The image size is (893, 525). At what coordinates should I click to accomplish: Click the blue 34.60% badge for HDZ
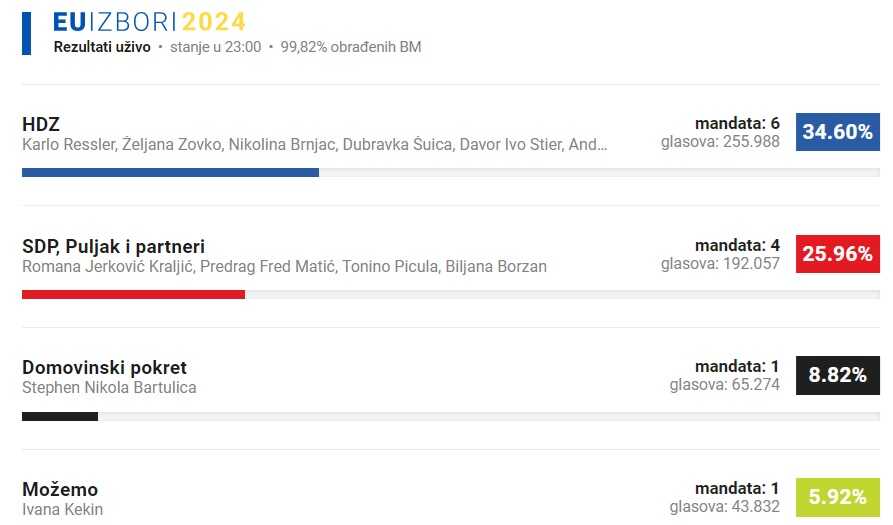[837, 132]
